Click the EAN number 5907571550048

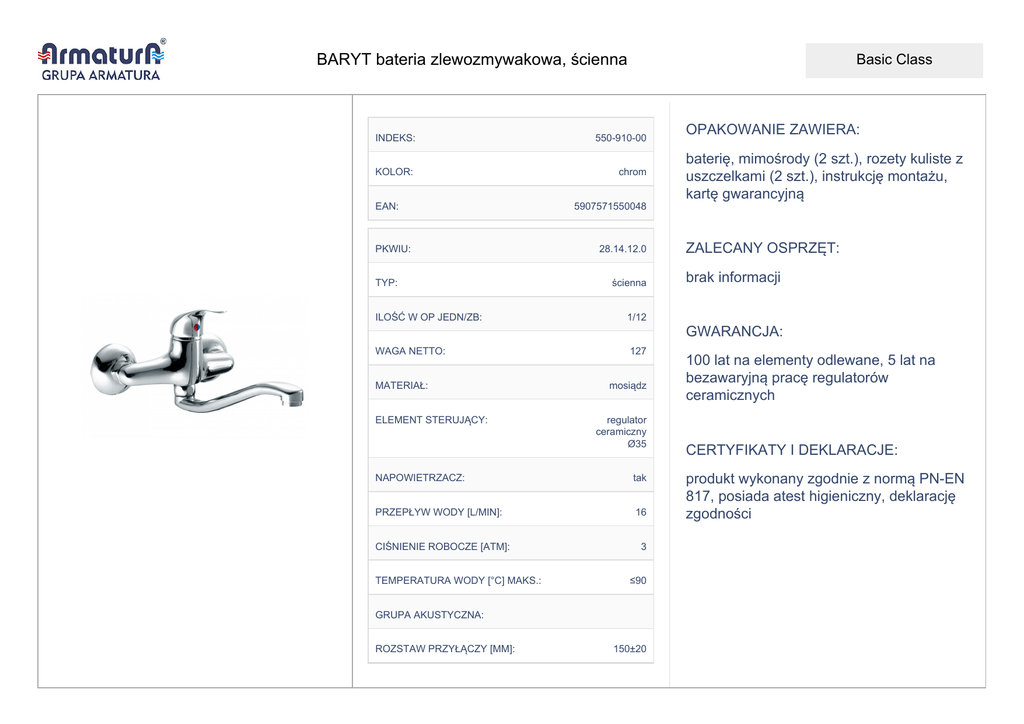point(610,207)
